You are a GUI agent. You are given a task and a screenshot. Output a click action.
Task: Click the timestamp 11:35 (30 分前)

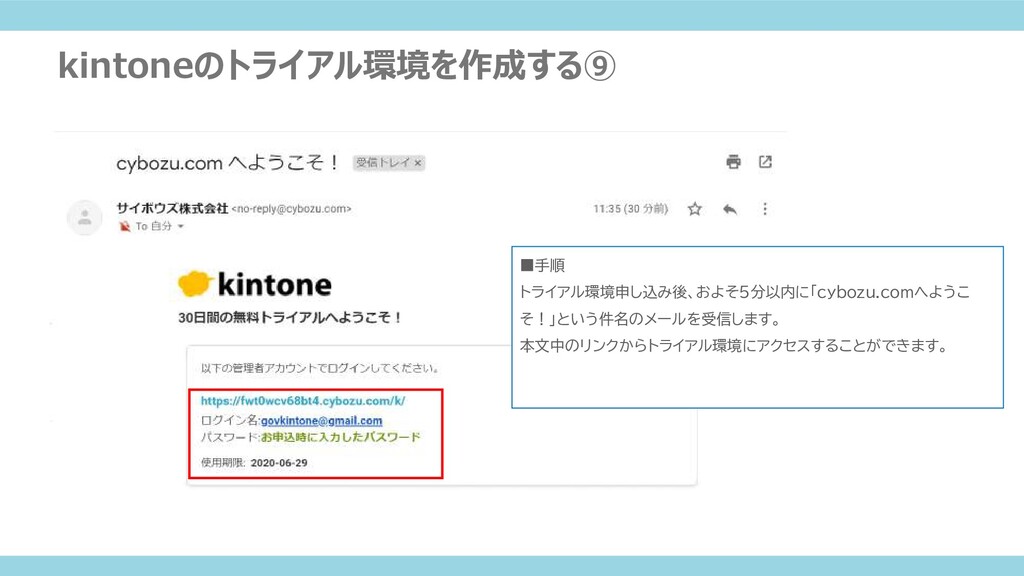coord(630,209)
